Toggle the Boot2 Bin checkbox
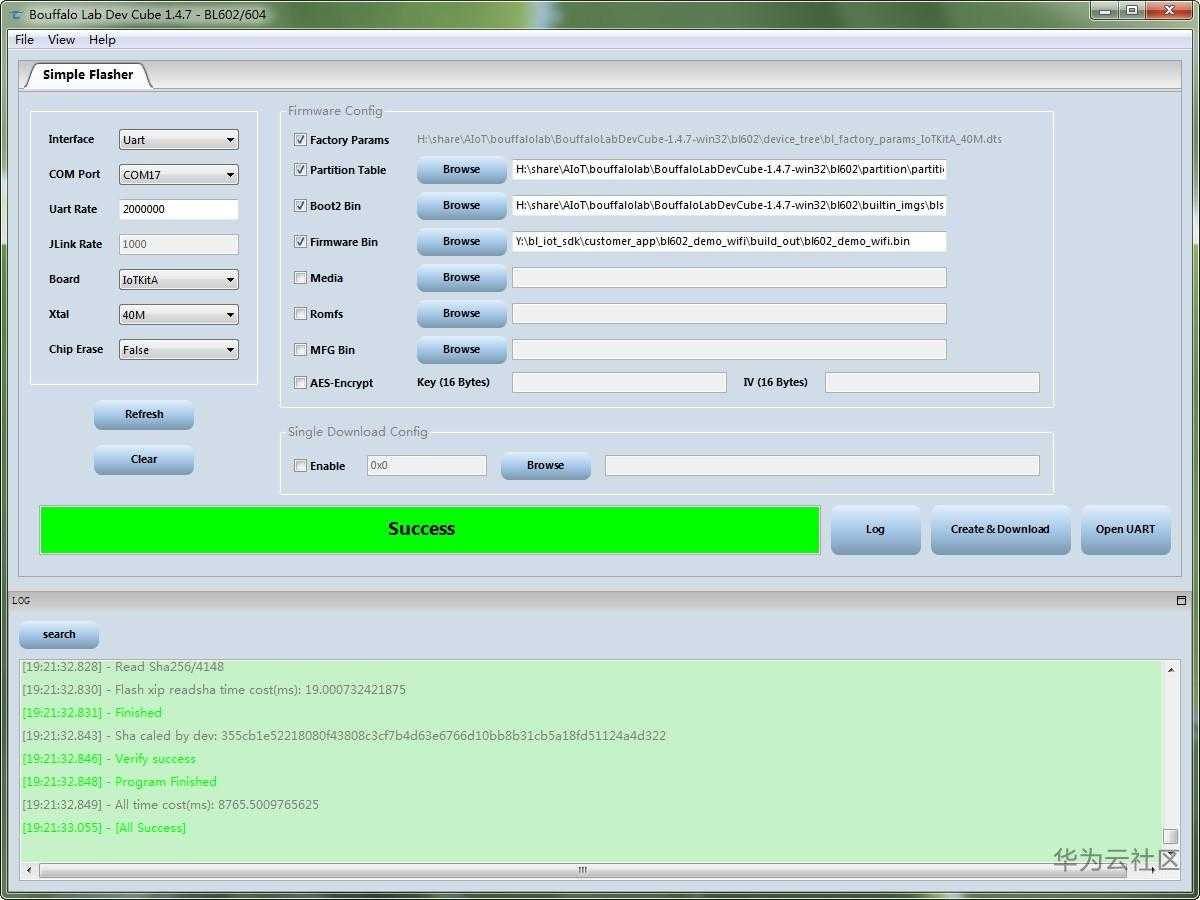 click(300, 206)
